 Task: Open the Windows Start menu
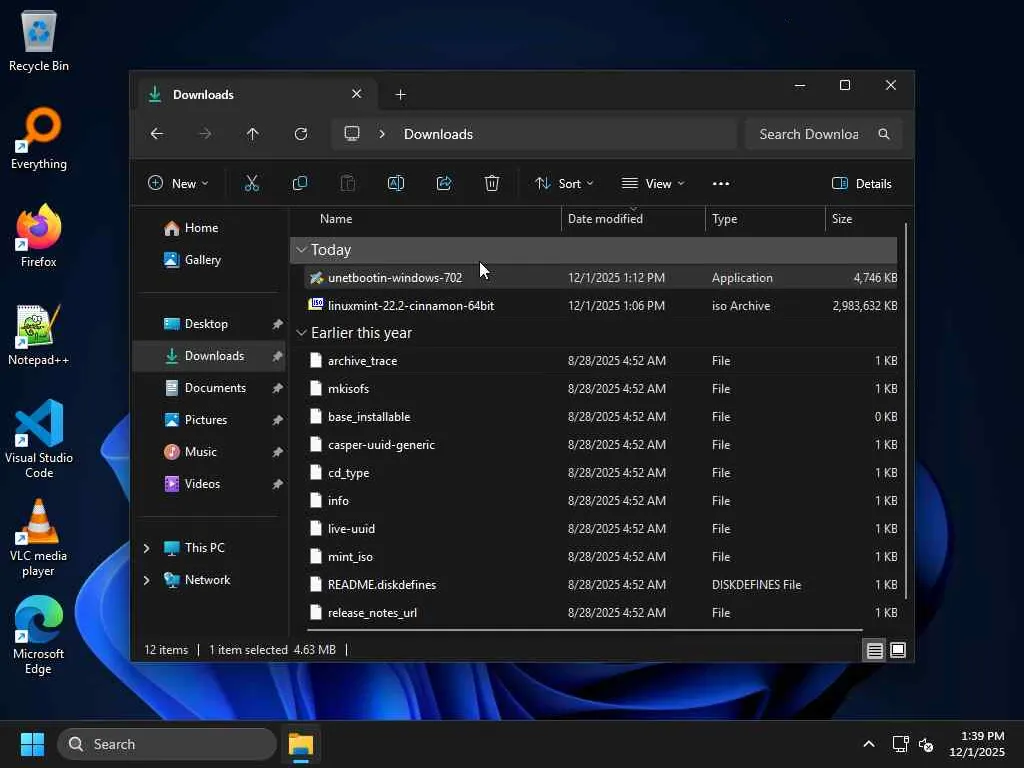(32, 744)
